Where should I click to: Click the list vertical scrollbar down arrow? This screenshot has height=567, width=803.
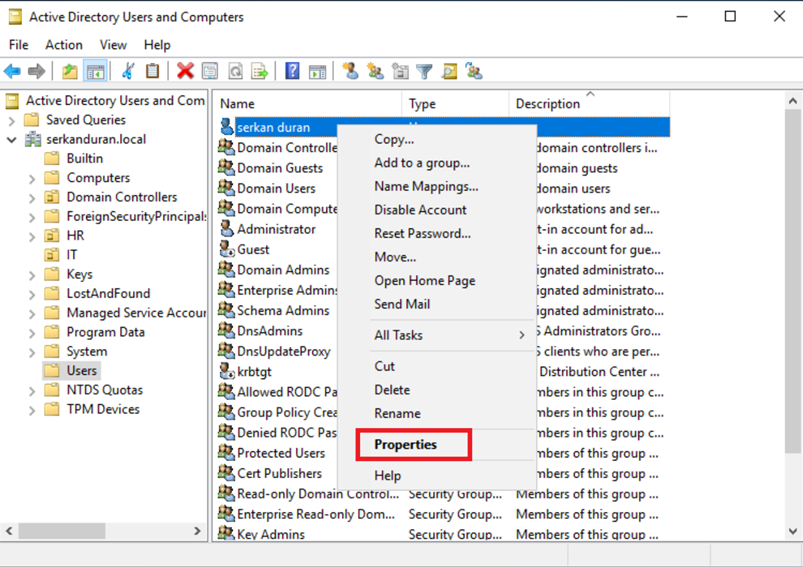(x=793, y=531)
